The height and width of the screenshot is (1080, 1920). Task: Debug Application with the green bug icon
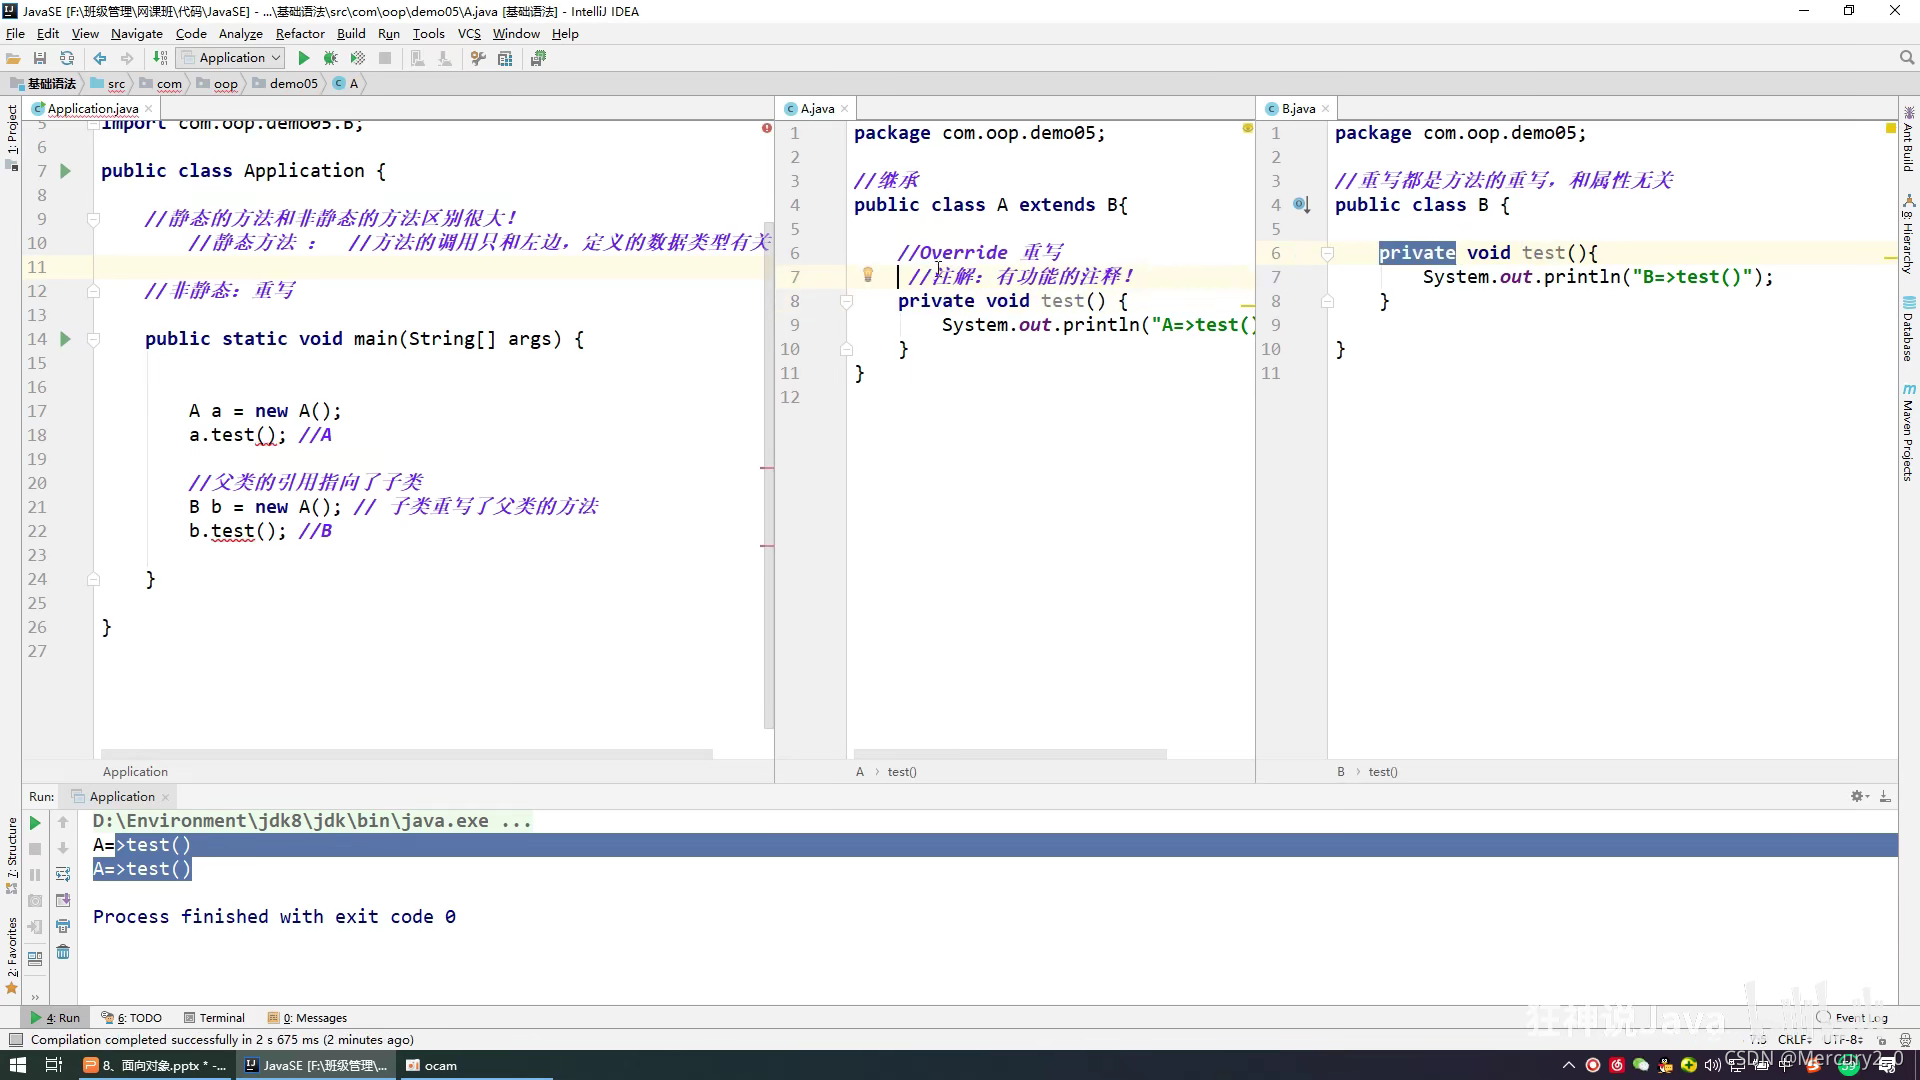pos(330,58)
